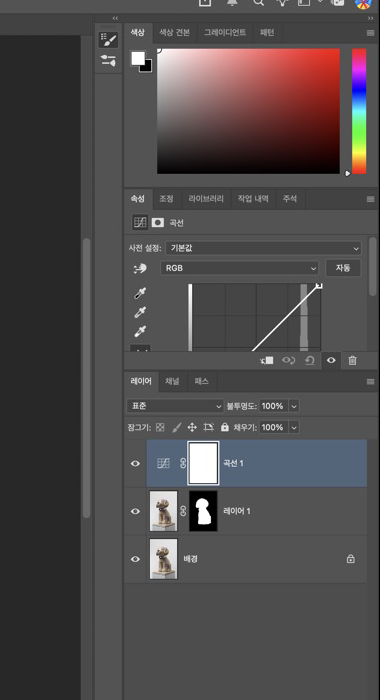Hide the 곡선 1 layer

135,463
